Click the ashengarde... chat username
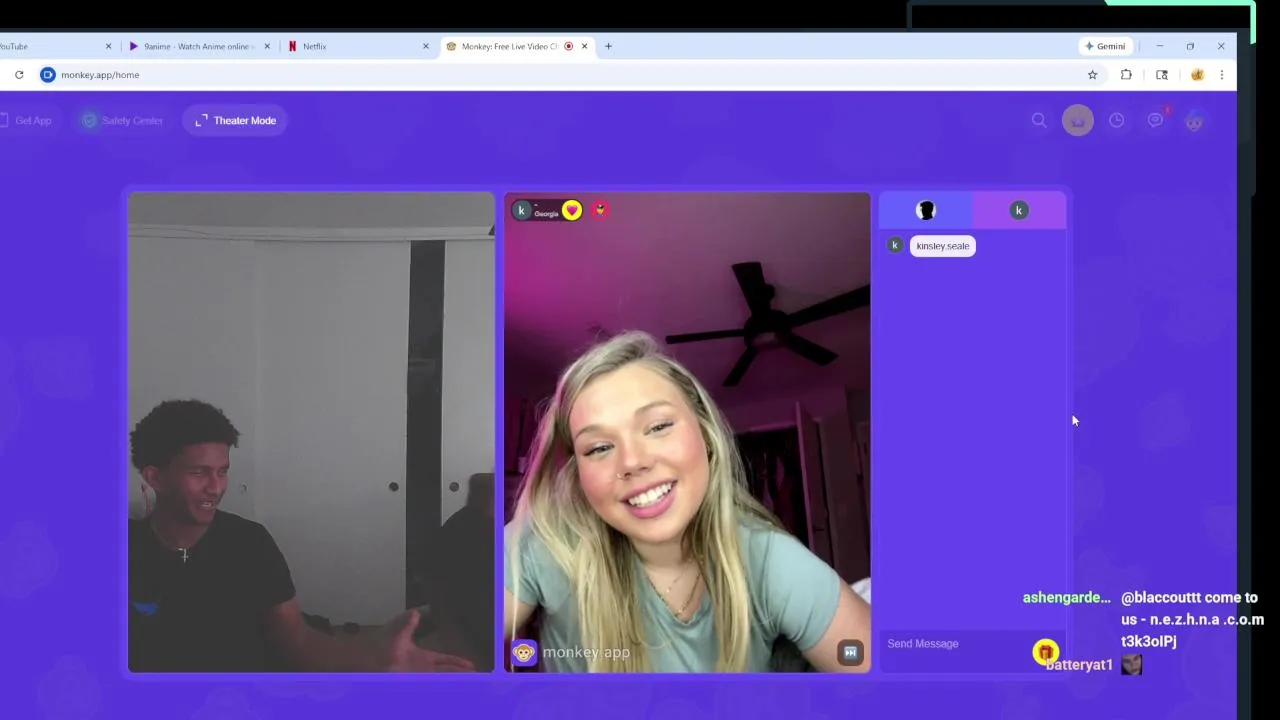The image size is (1280, 720). click(x=1066, y=598)
